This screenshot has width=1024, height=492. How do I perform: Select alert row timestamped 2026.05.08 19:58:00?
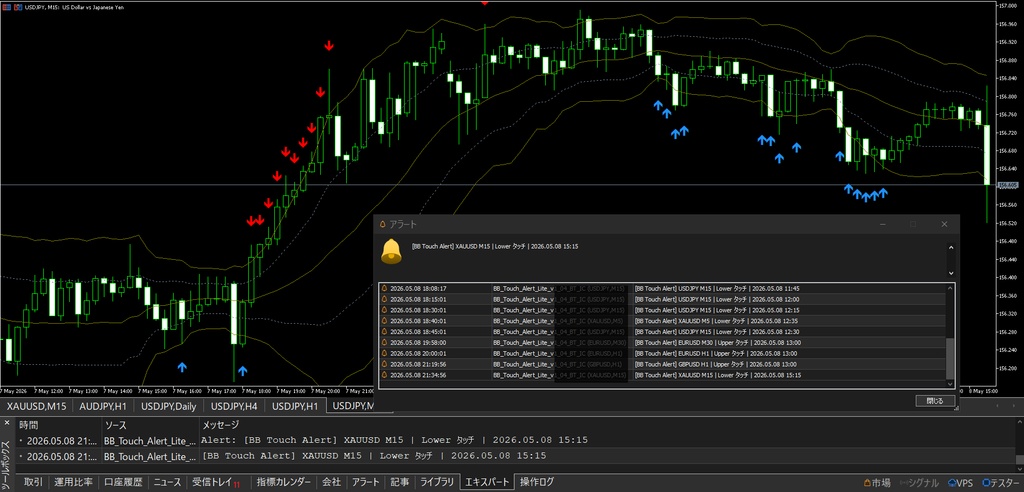[x=662, y=342]
